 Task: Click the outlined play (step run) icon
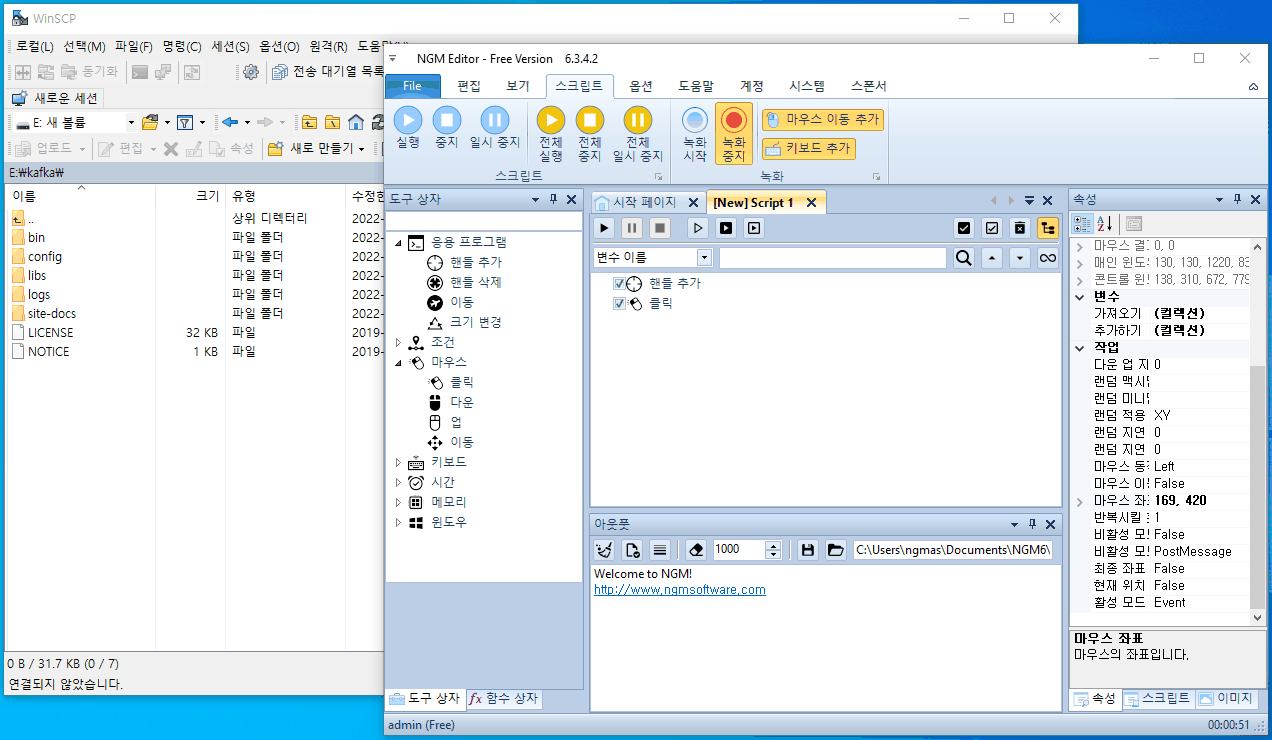[698, 228]
